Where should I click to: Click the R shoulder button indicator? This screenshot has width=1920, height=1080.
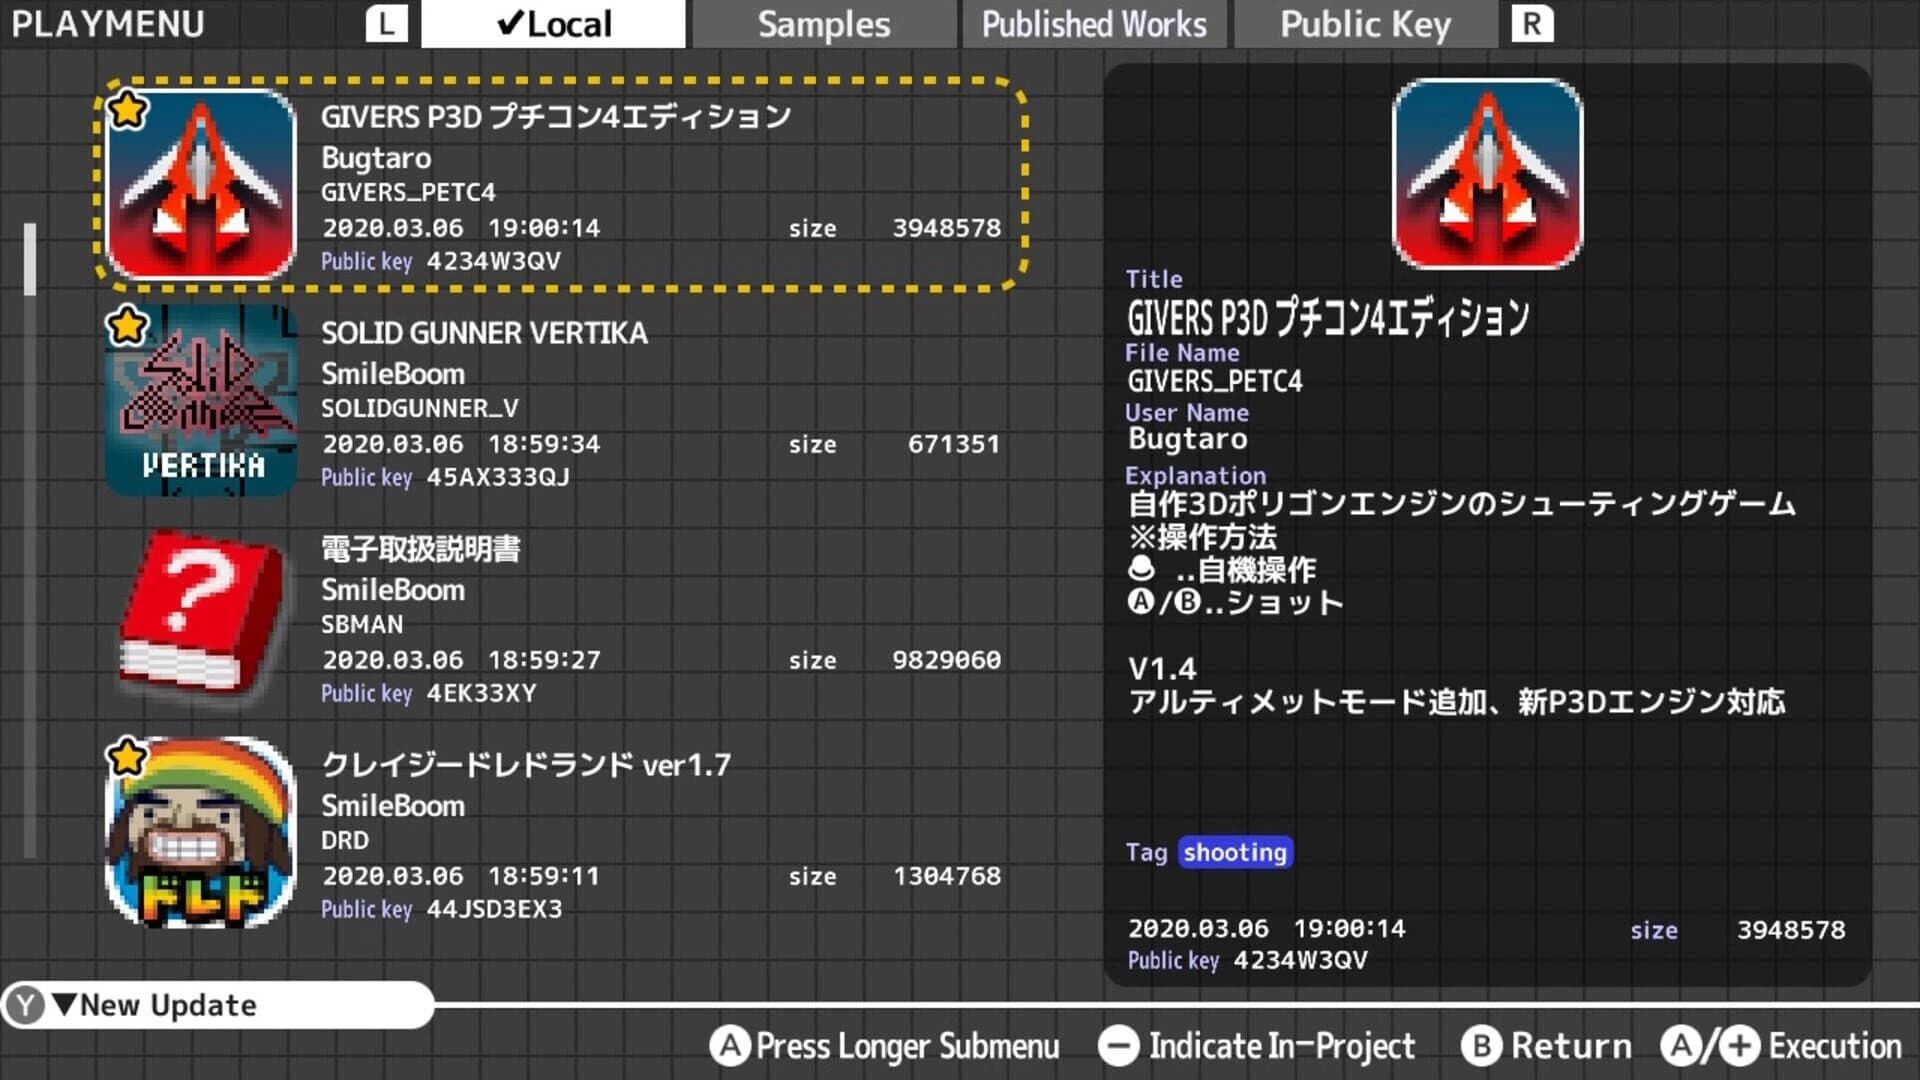pyautogui.click(x=1533, y=22)
